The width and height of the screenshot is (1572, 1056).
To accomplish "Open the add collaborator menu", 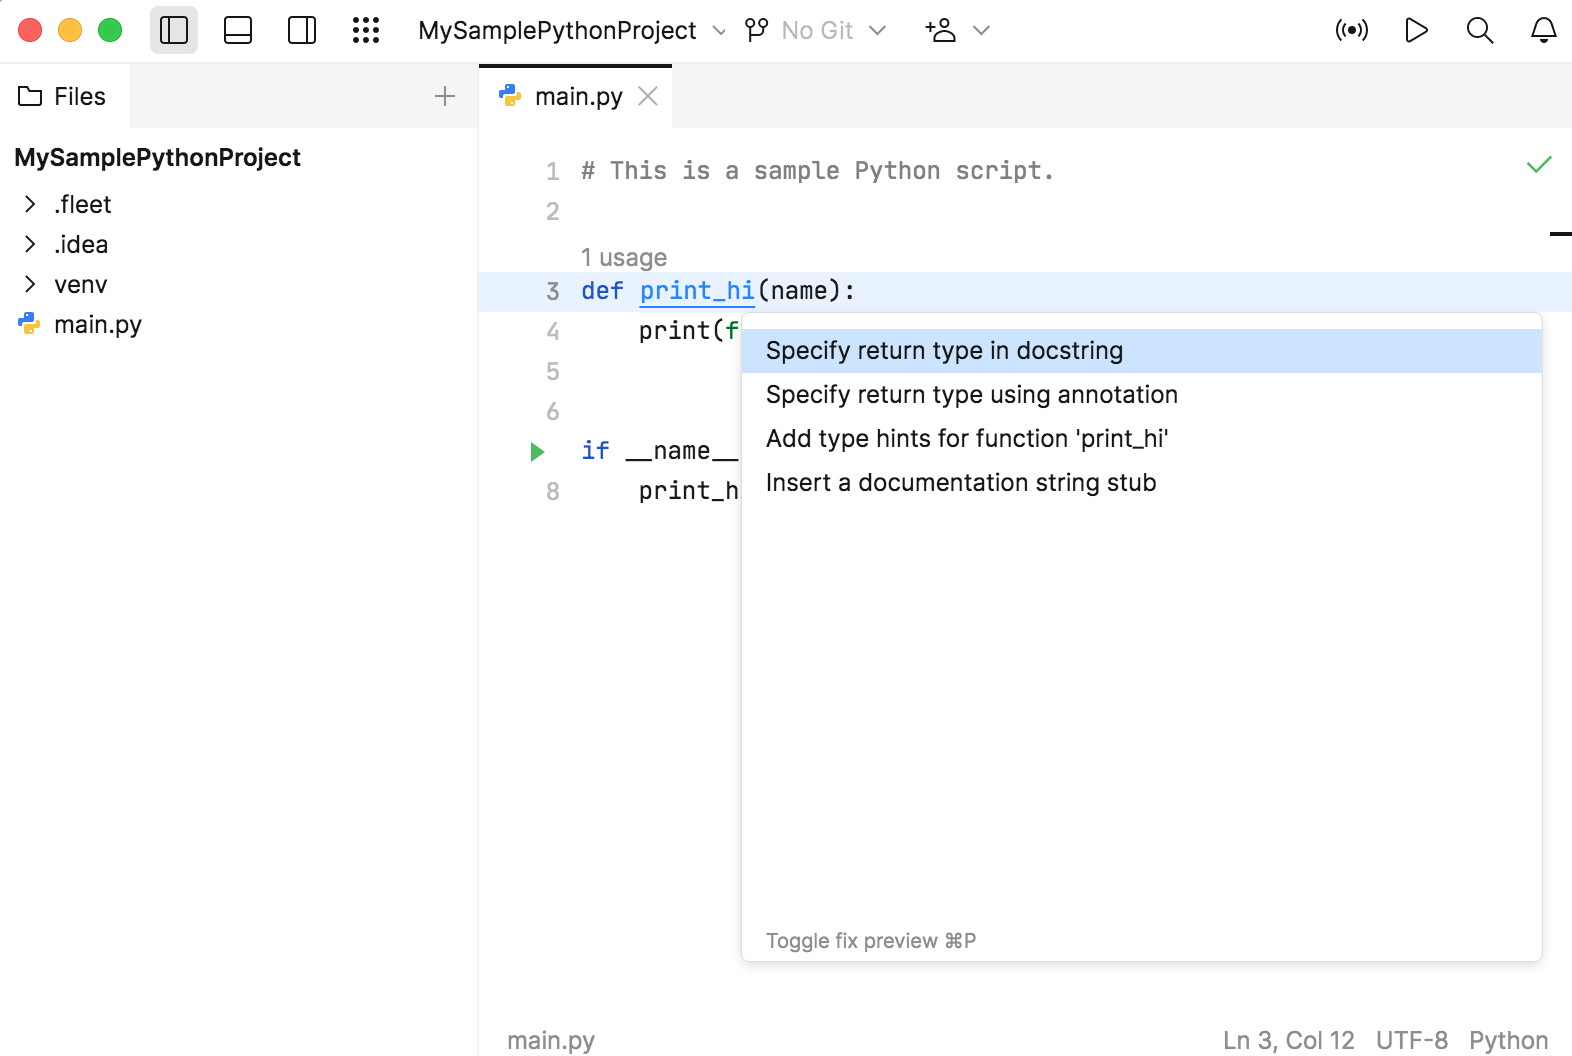I will point(956,30).
